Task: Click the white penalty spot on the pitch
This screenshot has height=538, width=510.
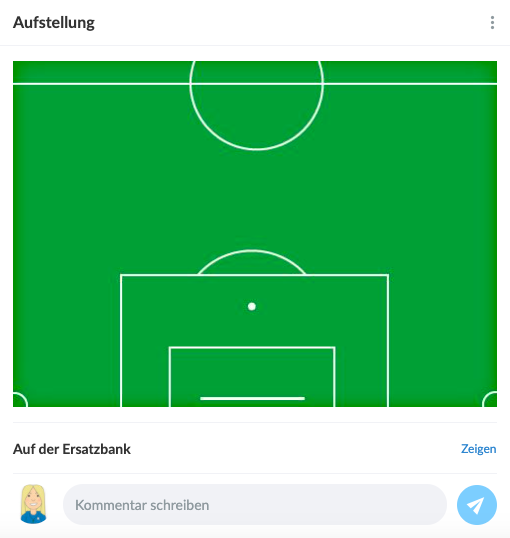Action: coord(252,306)
